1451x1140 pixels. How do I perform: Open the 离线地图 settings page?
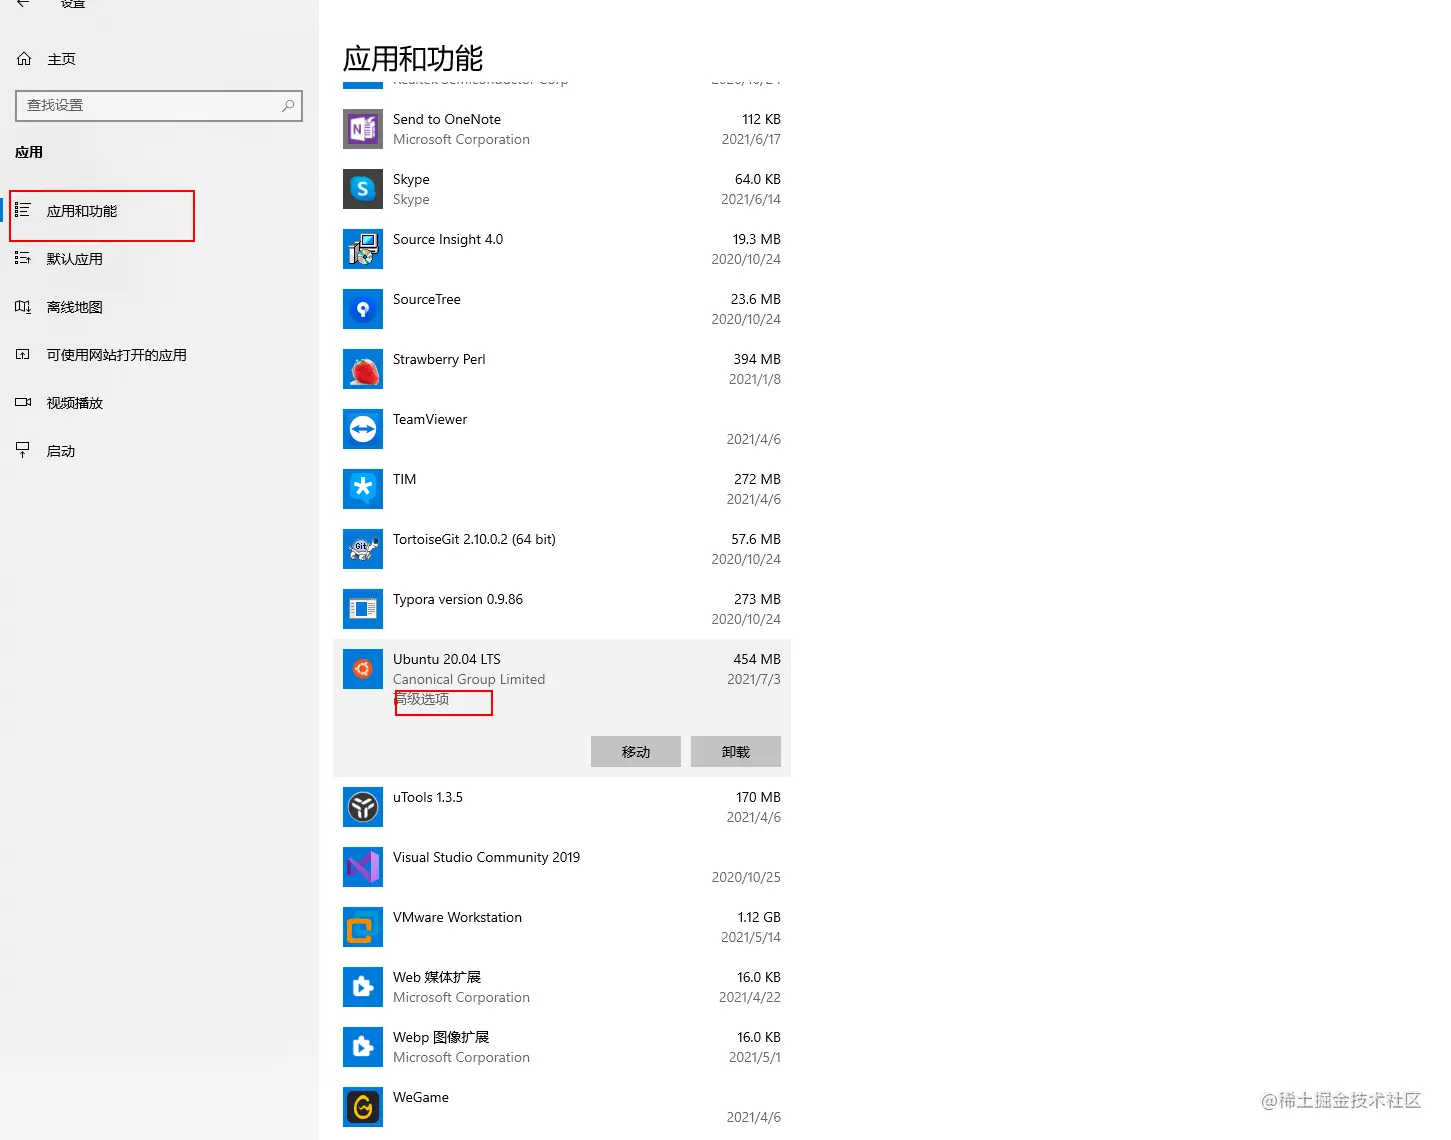point(159,307)
